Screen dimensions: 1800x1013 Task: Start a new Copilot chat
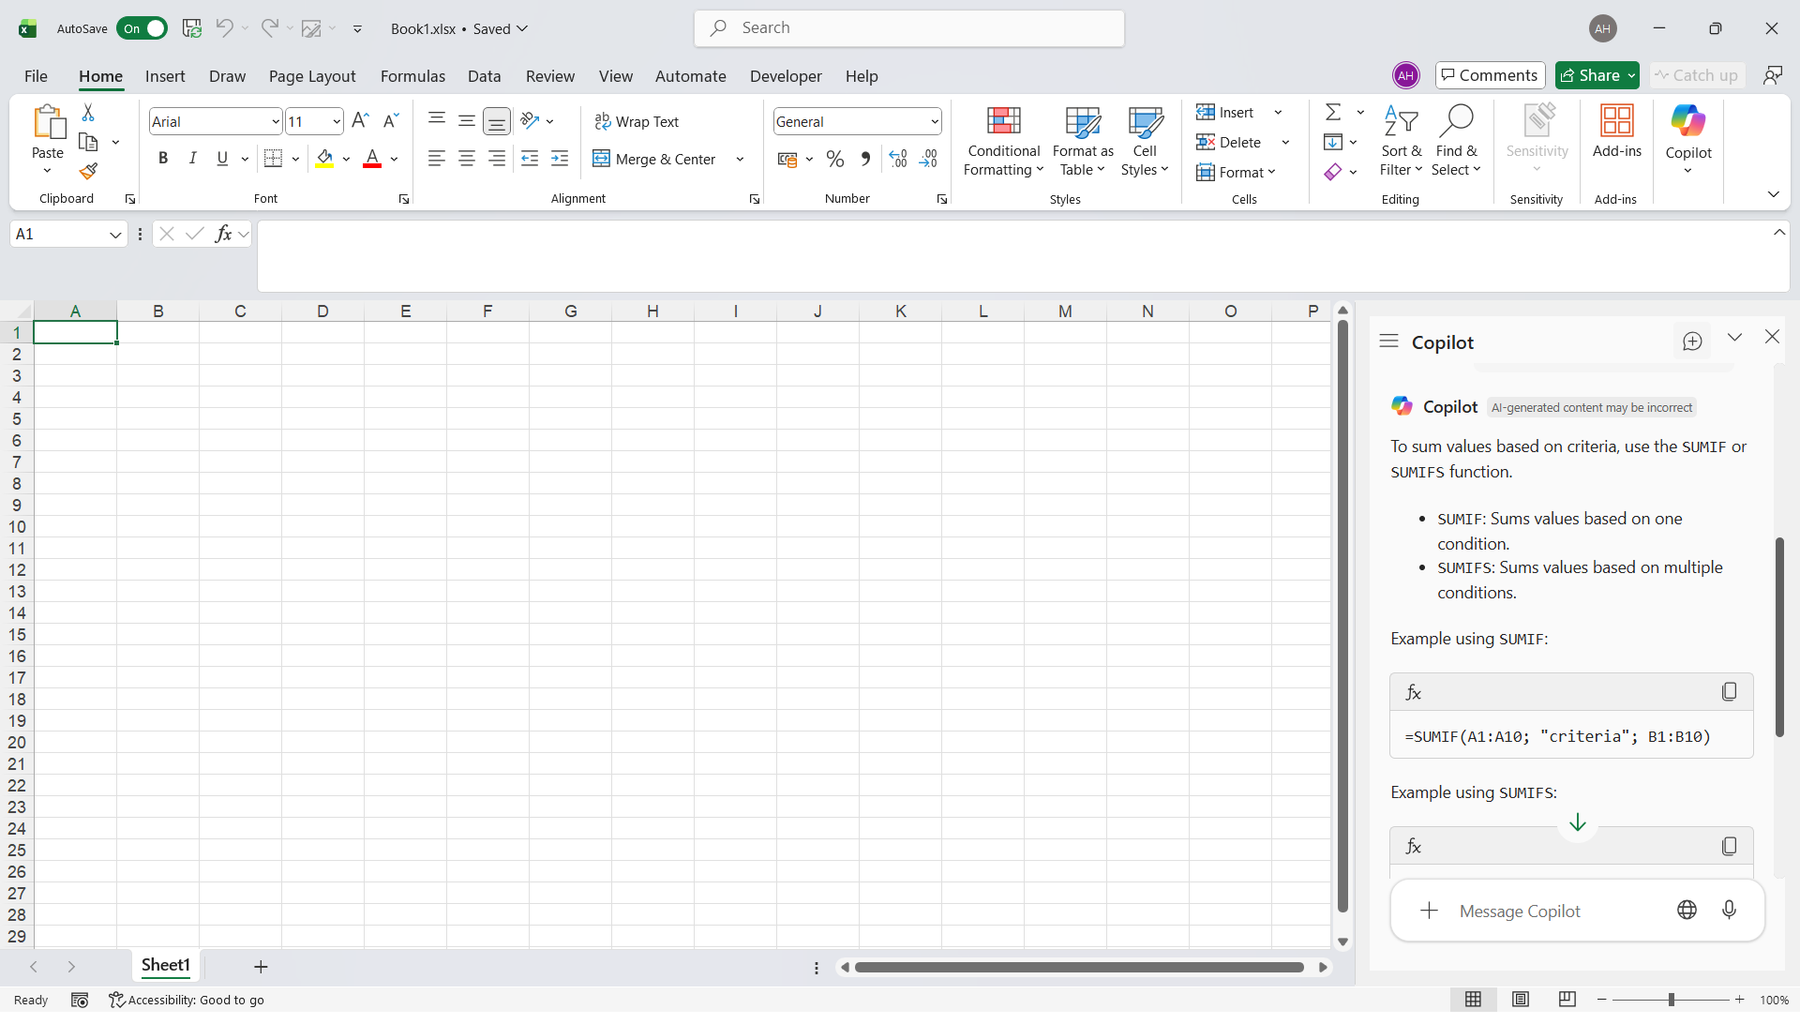click(1692, 342)
